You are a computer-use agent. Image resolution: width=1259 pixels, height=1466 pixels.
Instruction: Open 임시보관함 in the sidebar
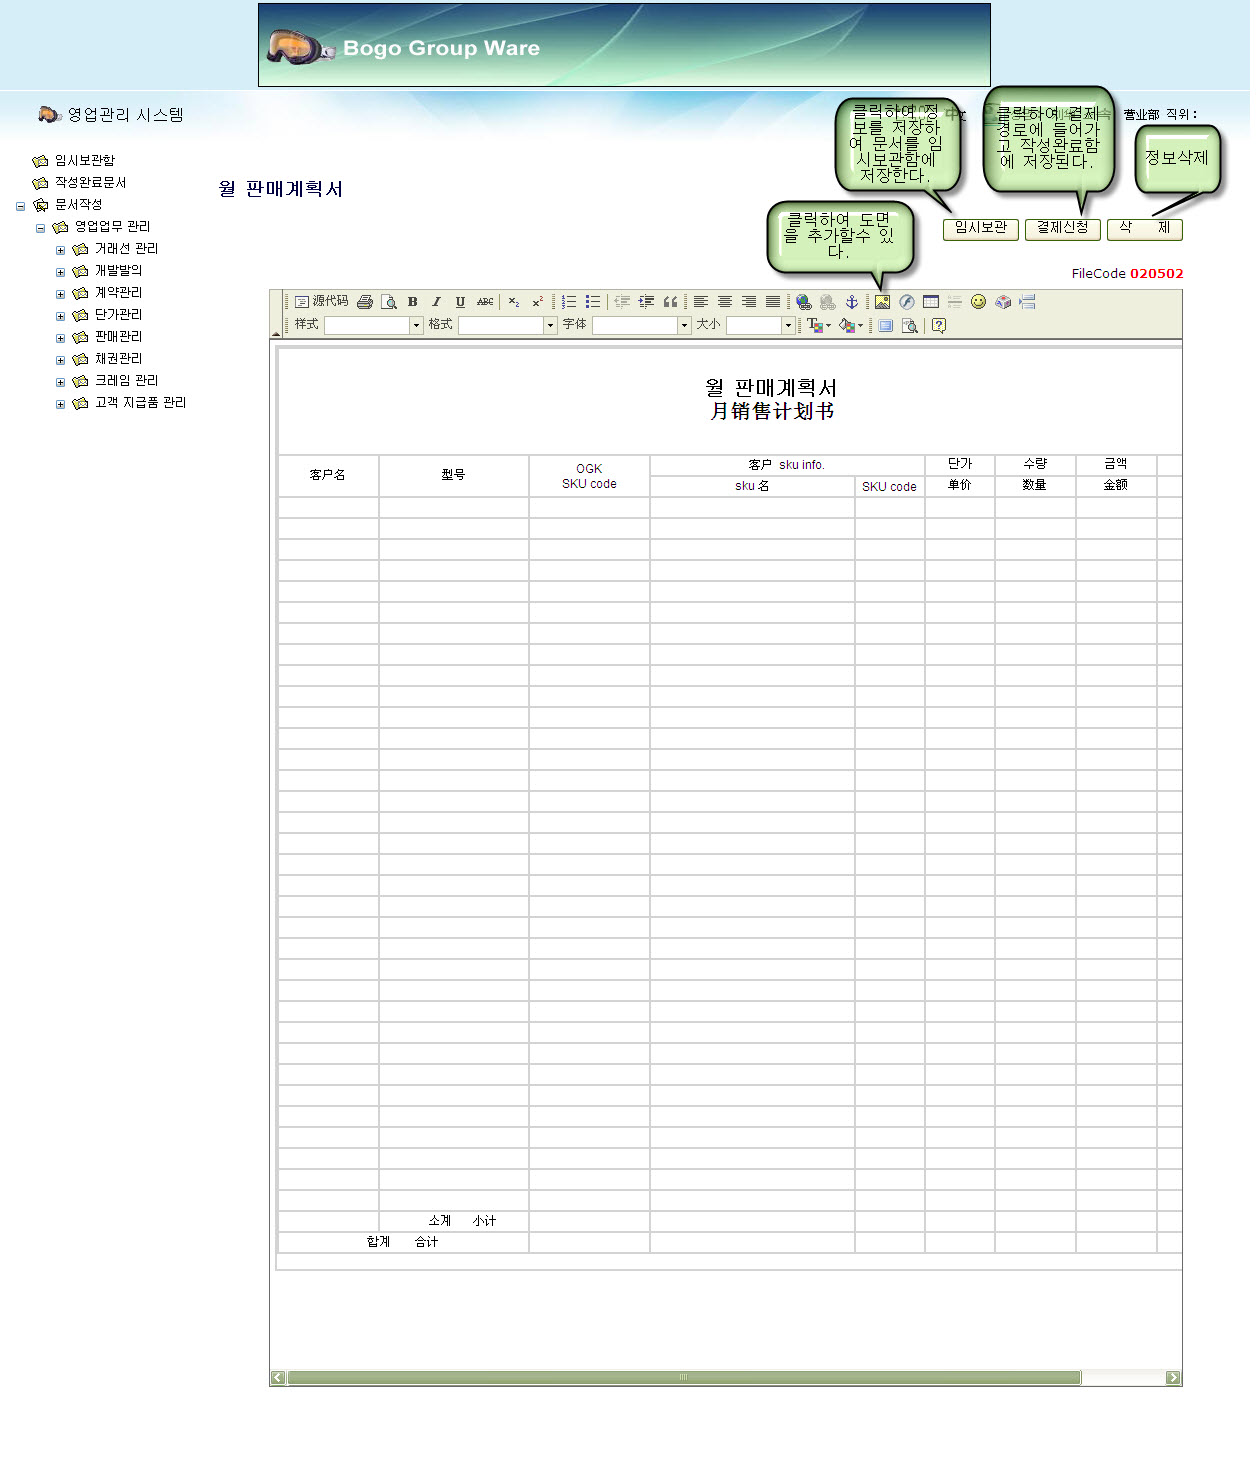[x=84, y=161]
